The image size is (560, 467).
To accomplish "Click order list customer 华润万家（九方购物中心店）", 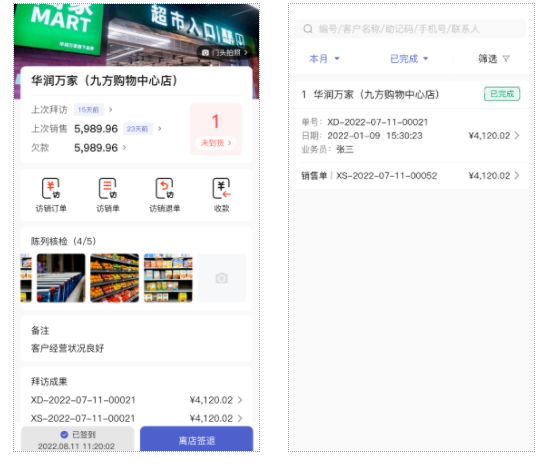I will pos(376,95).
